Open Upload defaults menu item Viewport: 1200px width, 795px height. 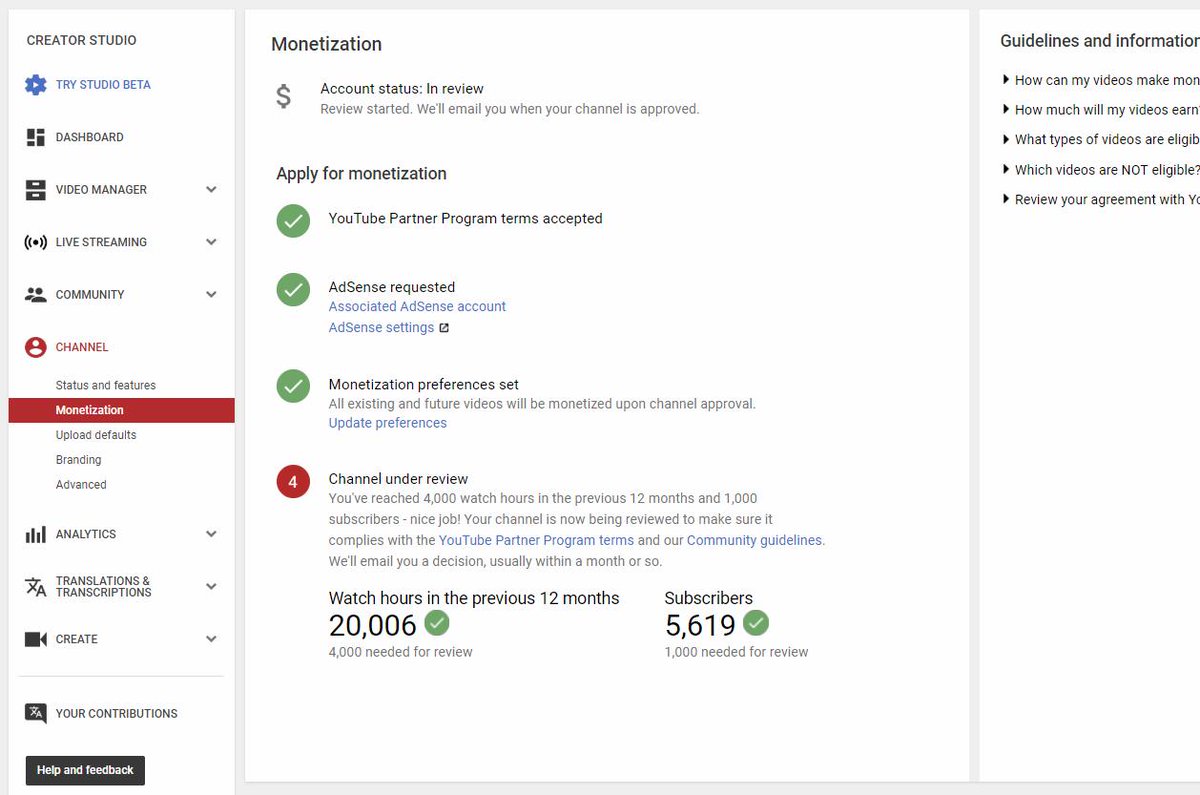tap(96, 435)
